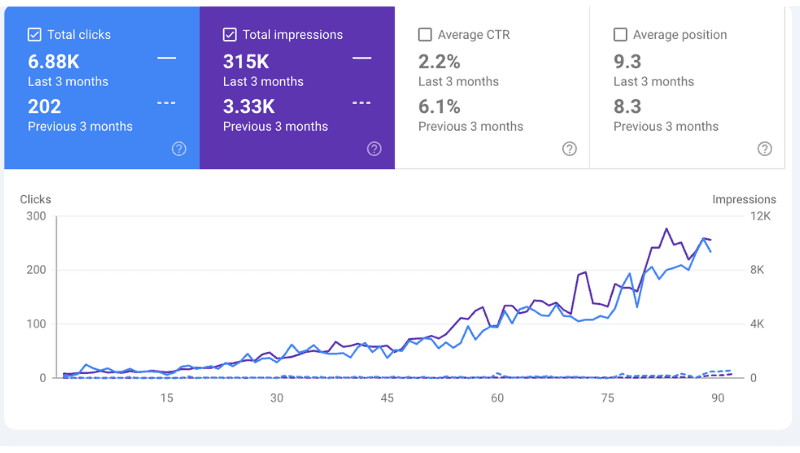Click the day 60 x-axis label
The image size is (800, 453).
[x=497, y=398]
